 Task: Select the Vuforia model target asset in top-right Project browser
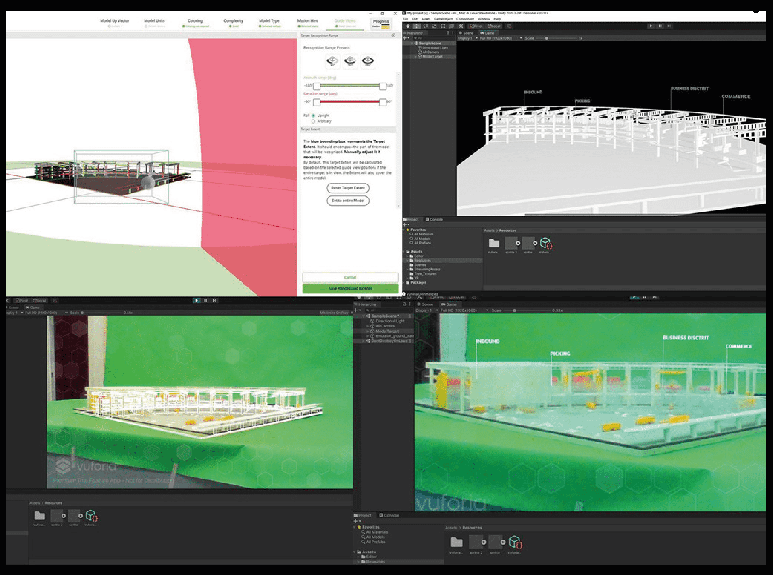coord(545,244)
